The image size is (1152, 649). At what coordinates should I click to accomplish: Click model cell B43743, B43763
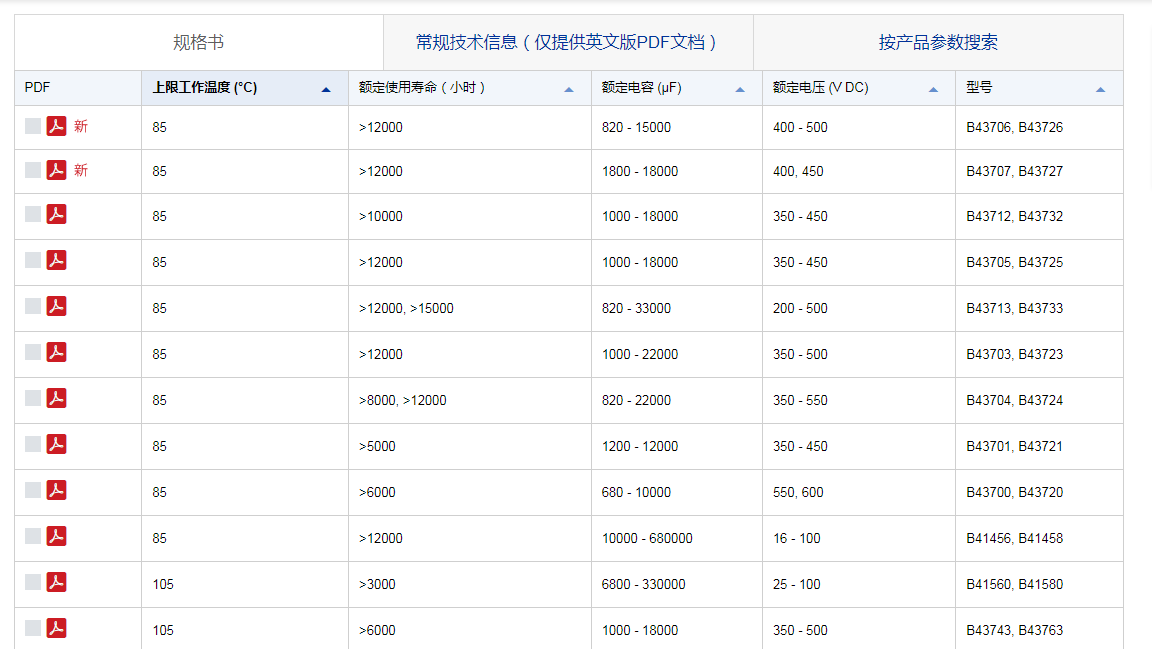coord(1014,630)
